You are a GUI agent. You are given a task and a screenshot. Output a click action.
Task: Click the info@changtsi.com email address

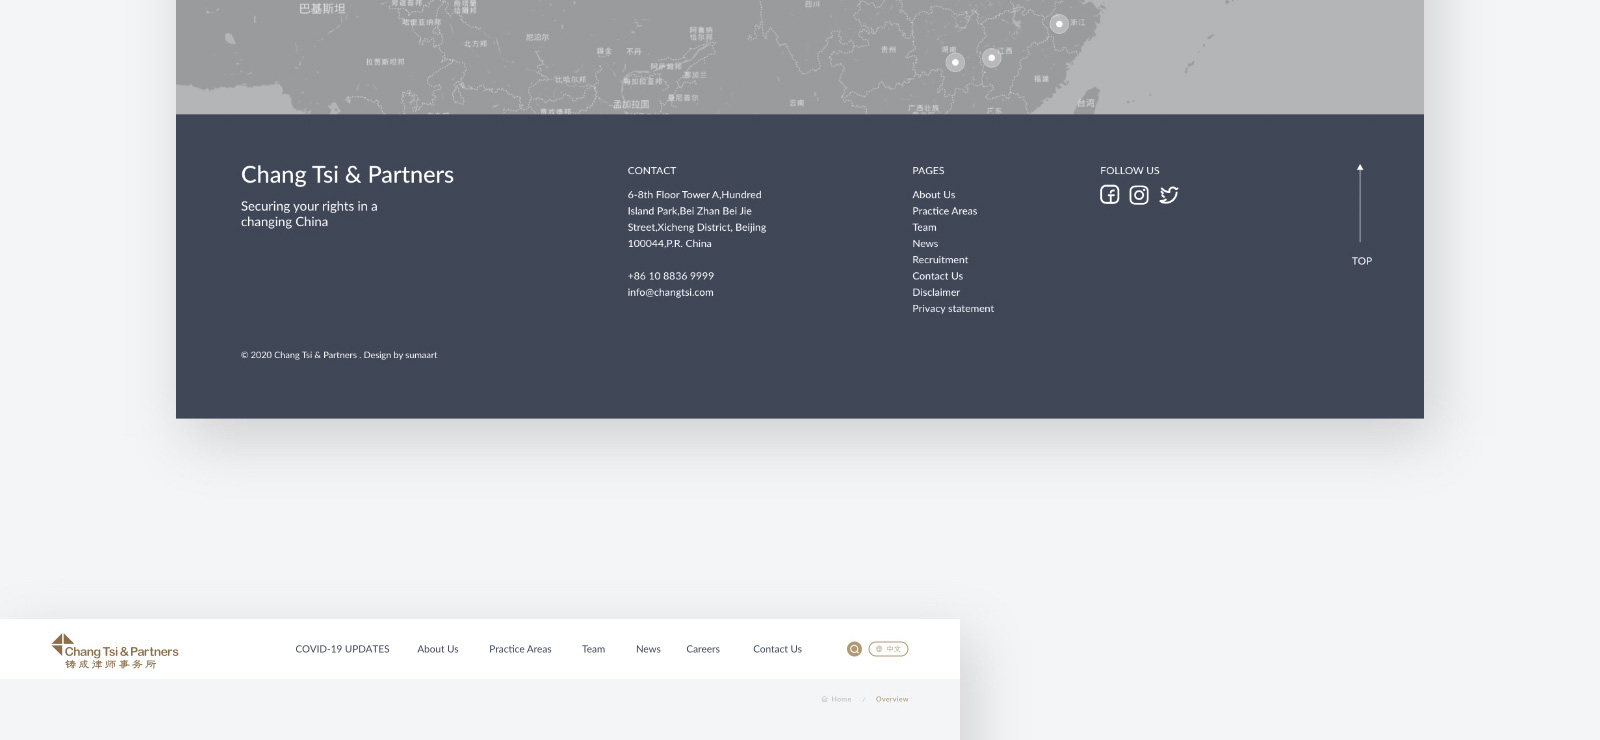pos(670,292)
